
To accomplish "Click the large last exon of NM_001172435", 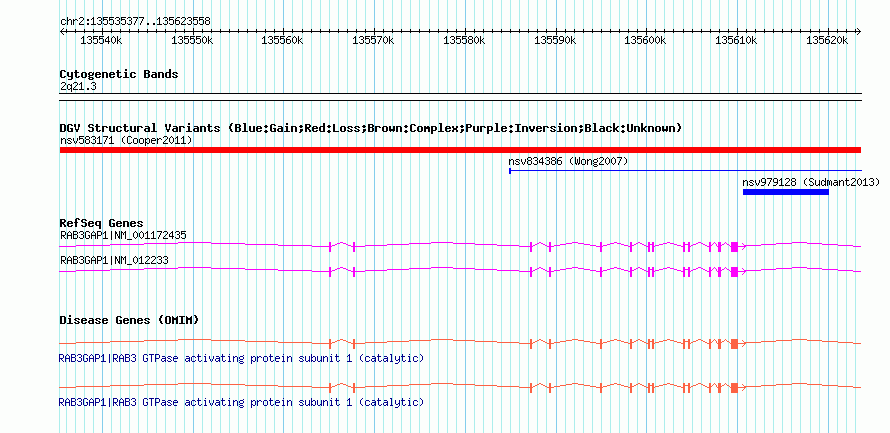I will 734,246.
